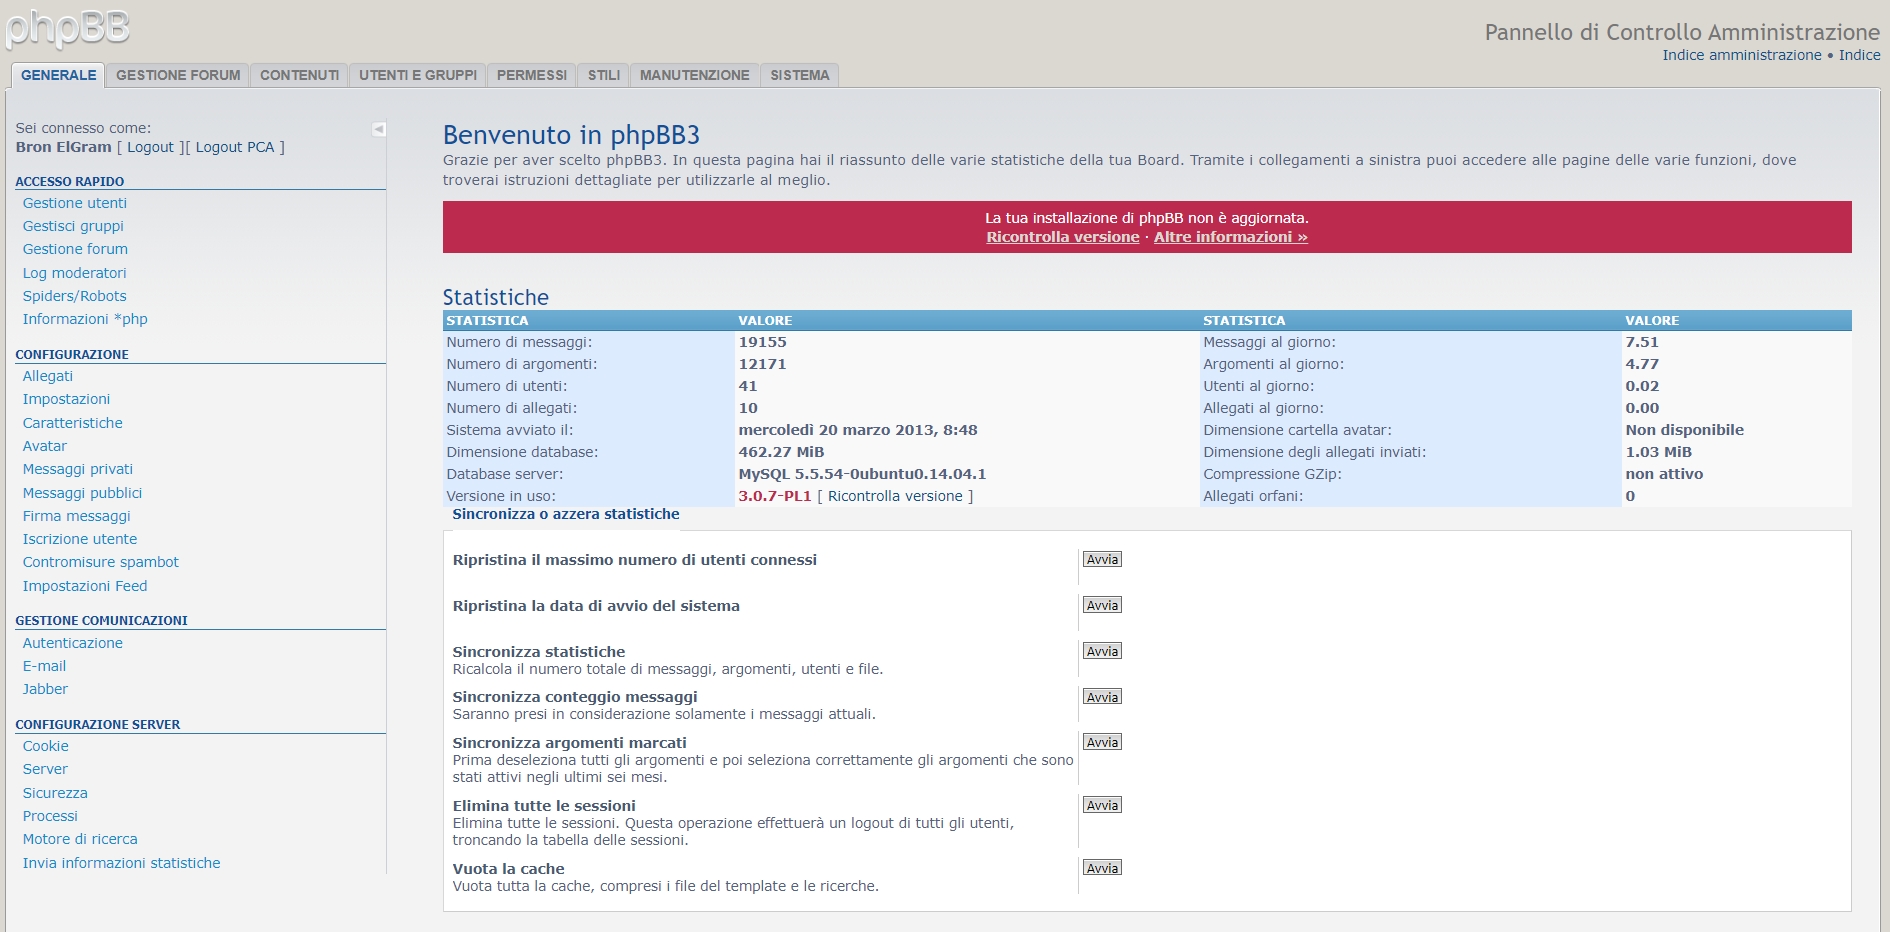
Task: Open E-mail settings
Action: point(45,666)
